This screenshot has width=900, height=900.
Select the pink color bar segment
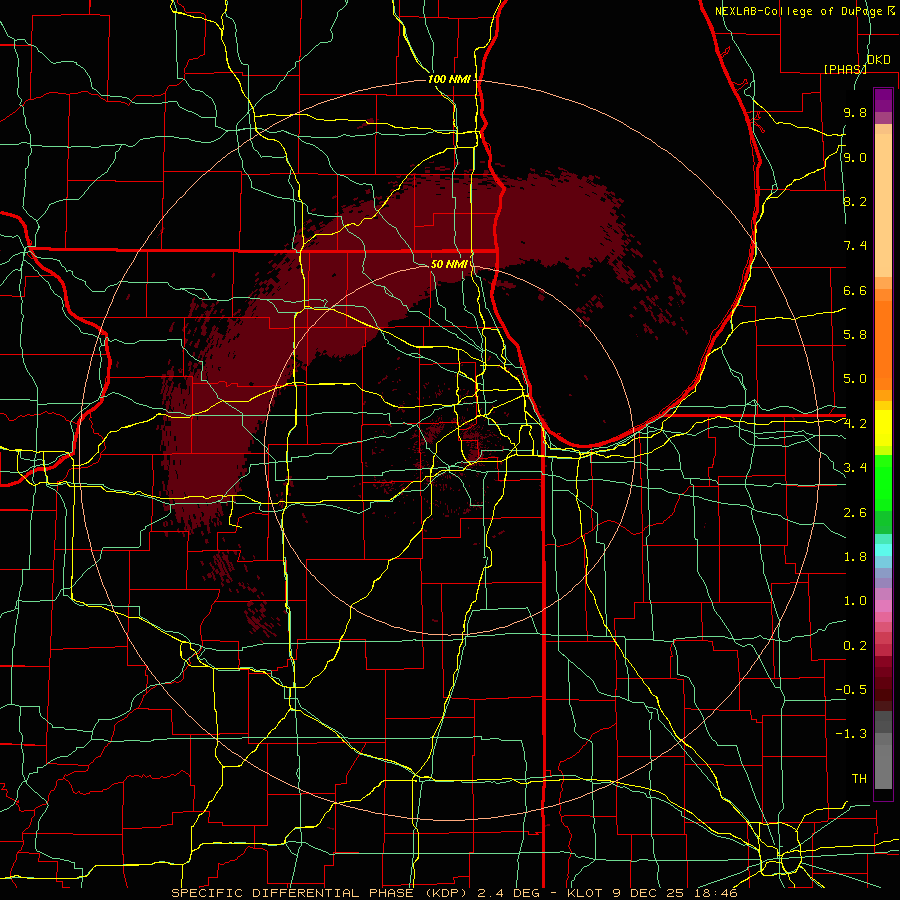pyautogui.click(x=883, y=606)
